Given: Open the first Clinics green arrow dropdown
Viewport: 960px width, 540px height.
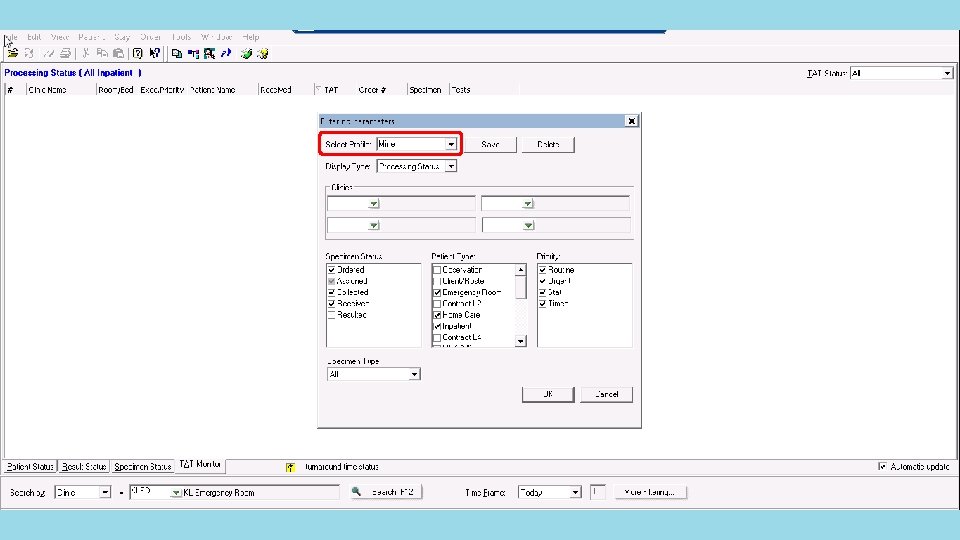Looking at the screenshot, I should point(373,203).
